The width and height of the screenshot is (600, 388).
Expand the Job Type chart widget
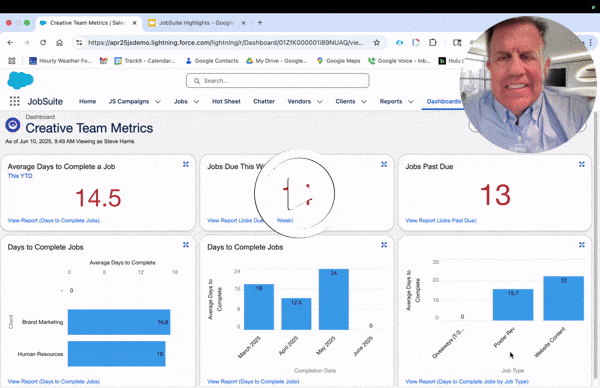coord(582,245)
